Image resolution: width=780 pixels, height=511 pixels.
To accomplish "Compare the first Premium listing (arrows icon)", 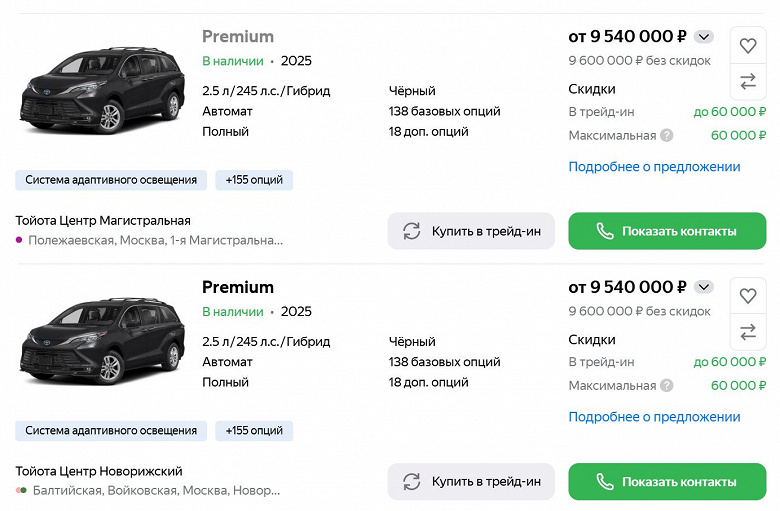I will [x=747, y=82].
